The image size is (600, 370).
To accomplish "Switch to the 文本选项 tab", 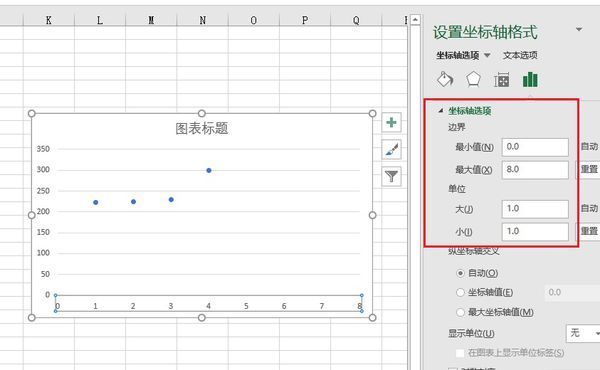I will click(x=520, y=55).
